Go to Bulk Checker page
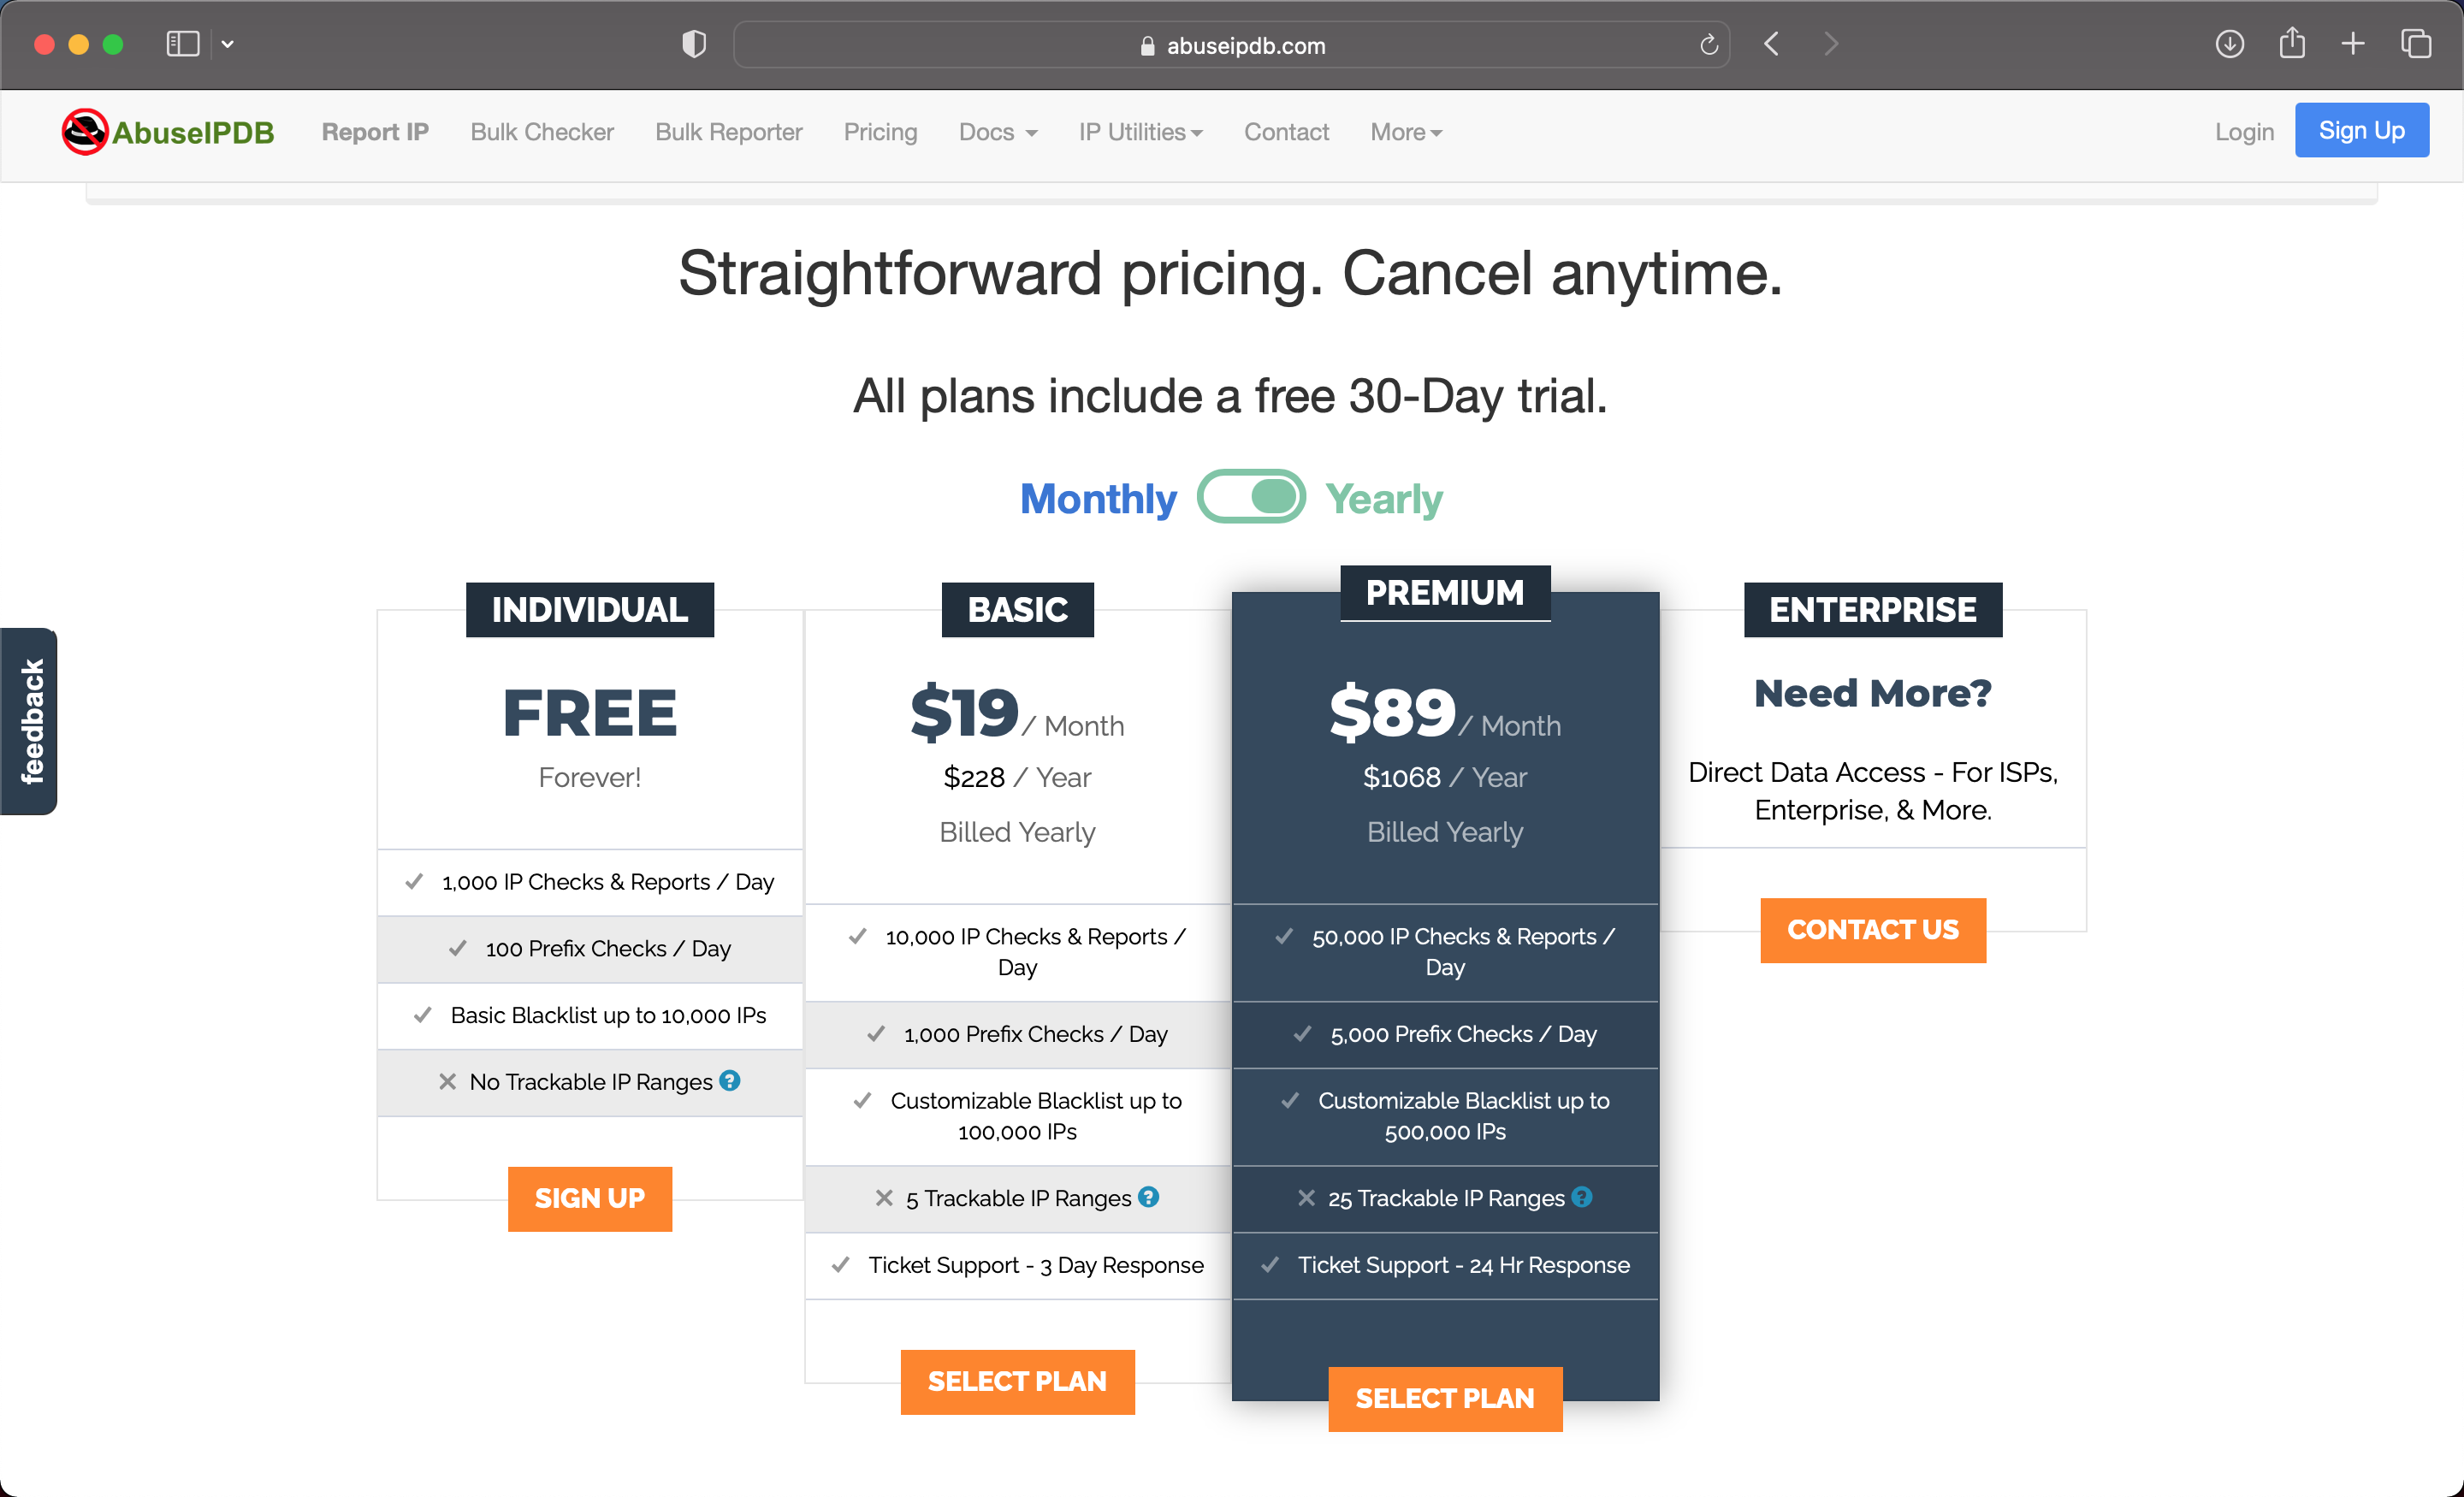 click(x=542, y=132)
